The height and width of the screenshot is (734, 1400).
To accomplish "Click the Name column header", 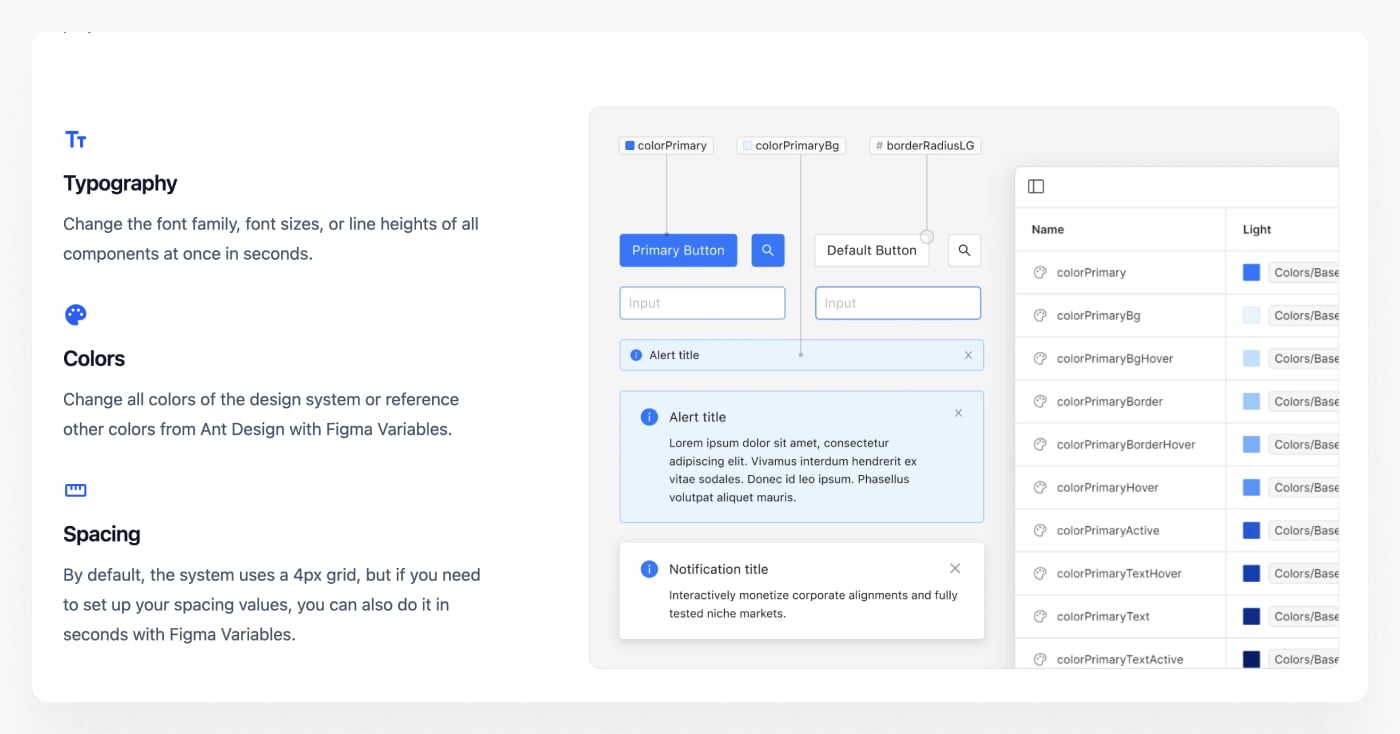I will click(1047, 229).
